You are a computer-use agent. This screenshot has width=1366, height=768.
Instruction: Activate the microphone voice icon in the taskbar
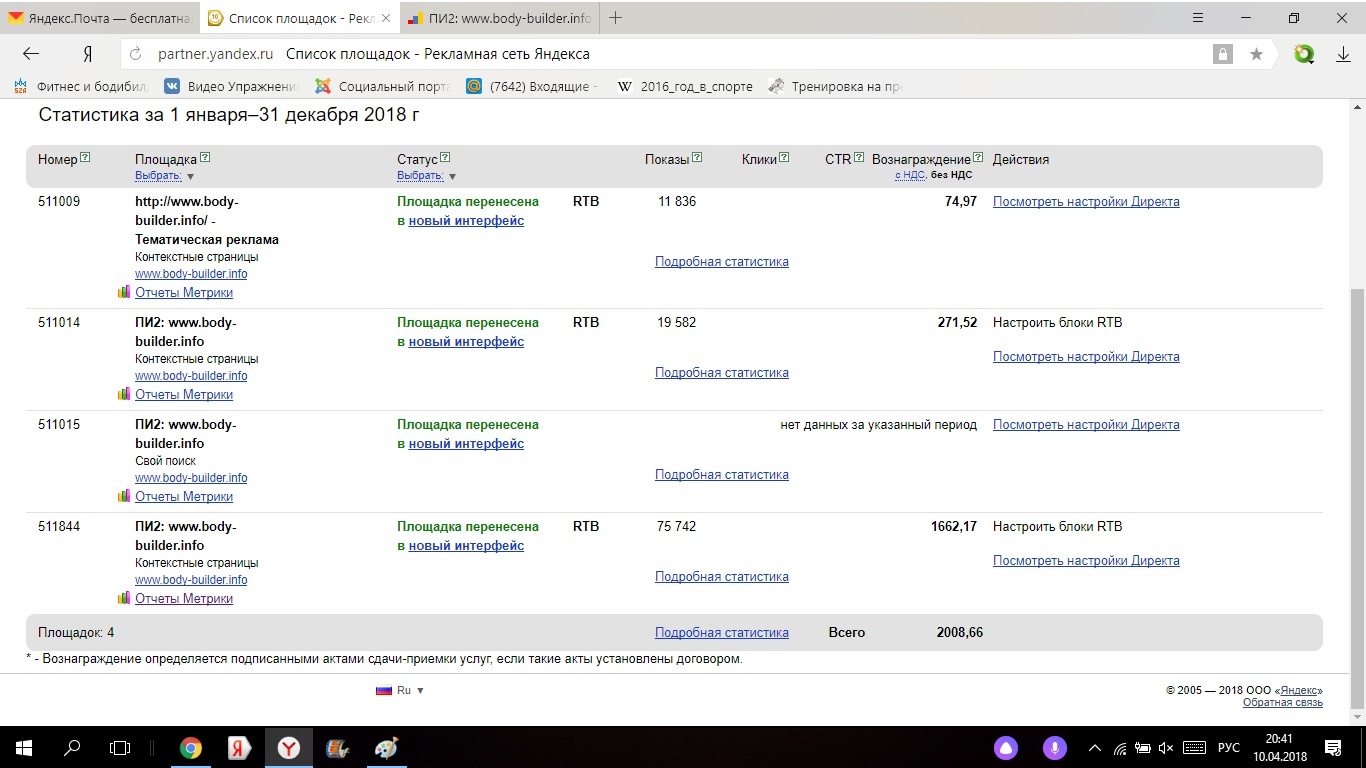1054,748
